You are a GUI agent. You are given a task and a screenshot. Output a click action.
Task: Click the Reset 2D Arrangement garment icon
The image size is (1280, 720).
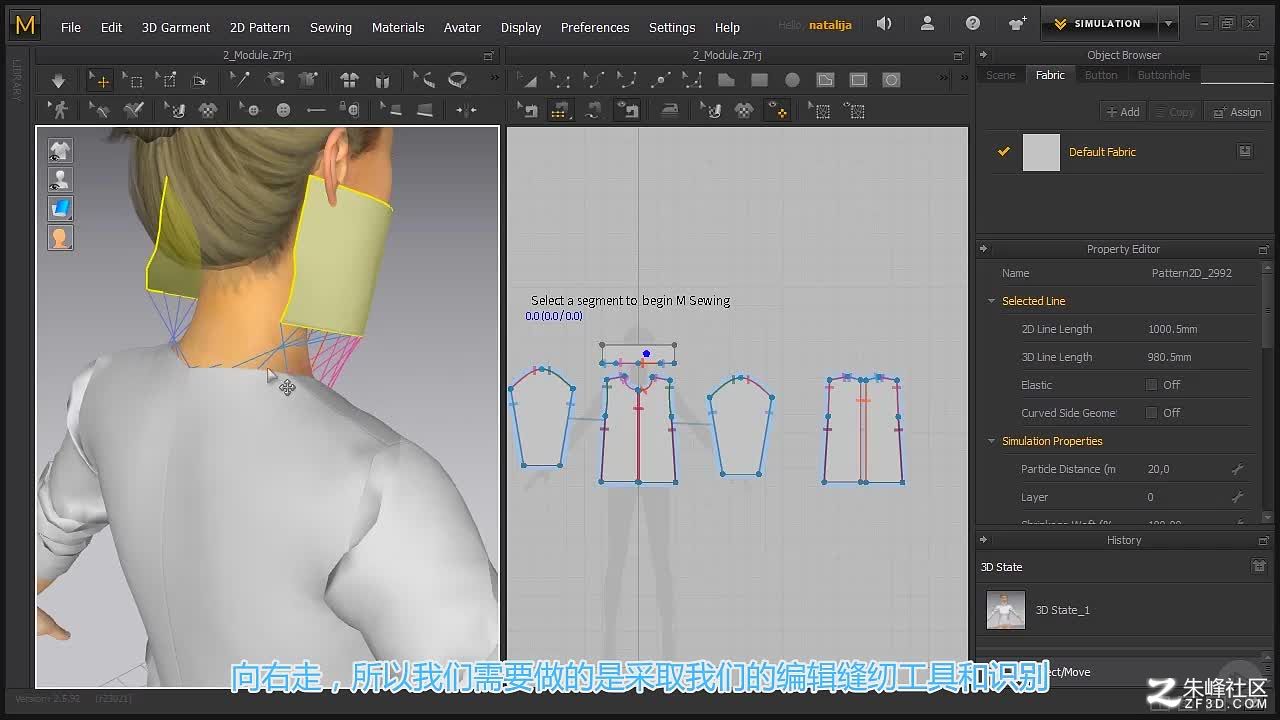tap(349, 80)
